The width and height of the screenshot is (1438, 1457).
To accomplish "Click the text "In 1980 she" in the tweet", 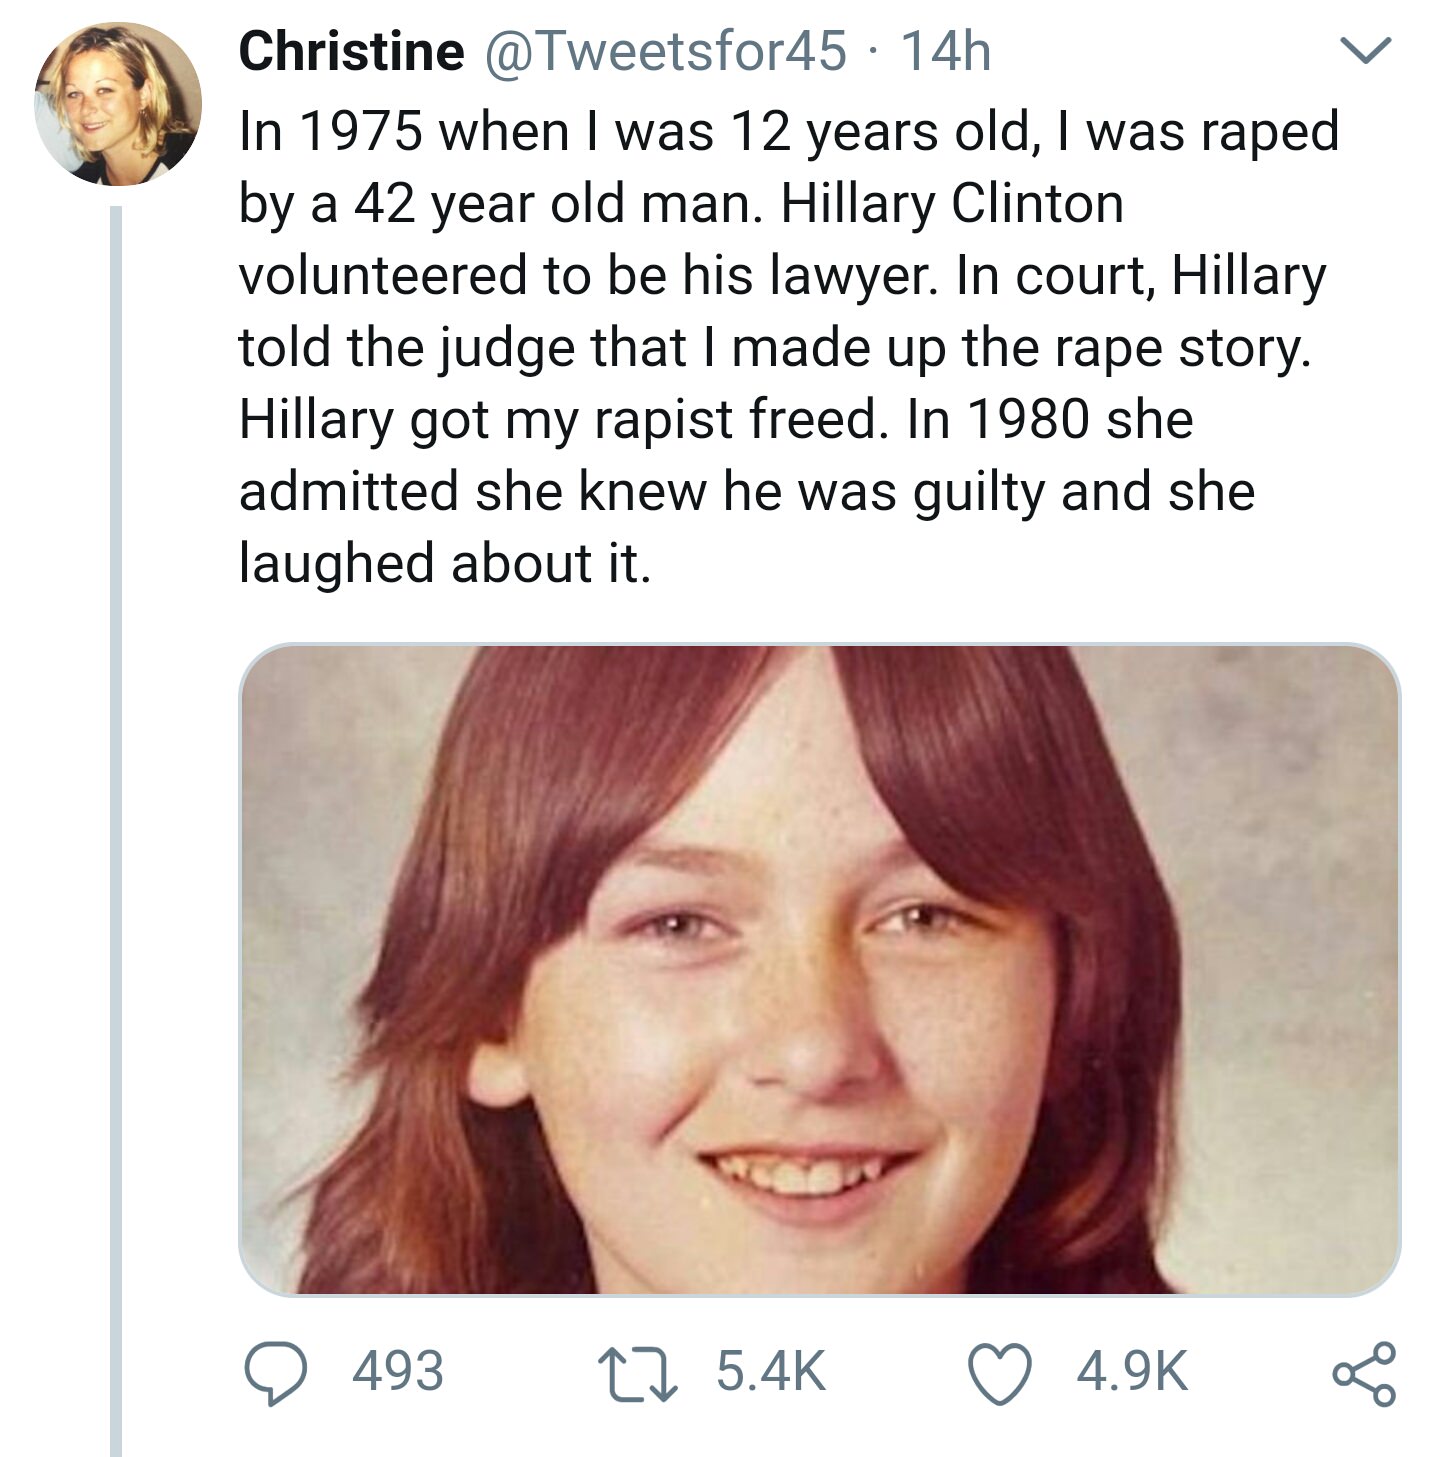I will click(1050, 419).
